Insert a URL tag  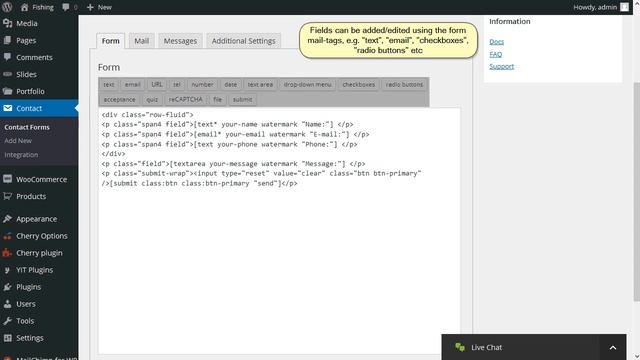coord(157,84)
